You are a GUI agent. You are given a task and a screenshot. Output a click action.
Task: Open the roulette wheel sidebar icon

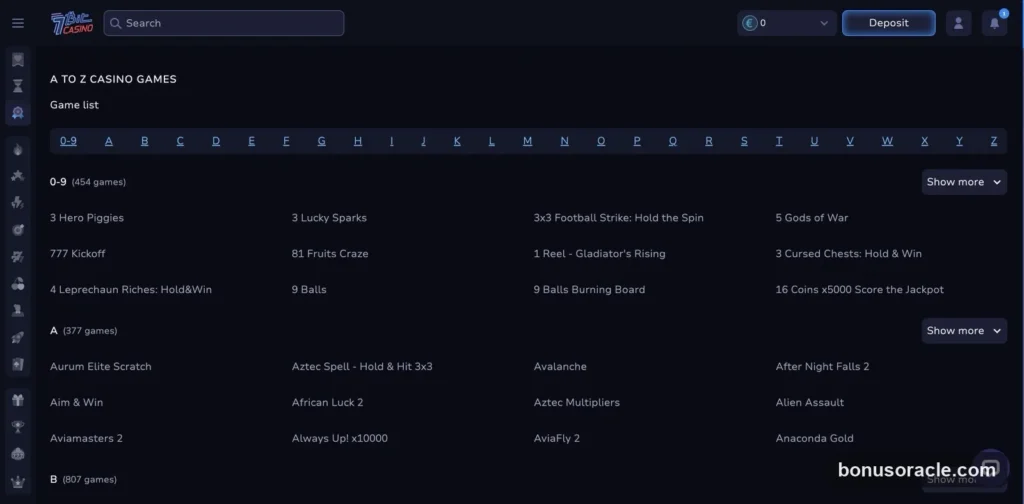18,229
